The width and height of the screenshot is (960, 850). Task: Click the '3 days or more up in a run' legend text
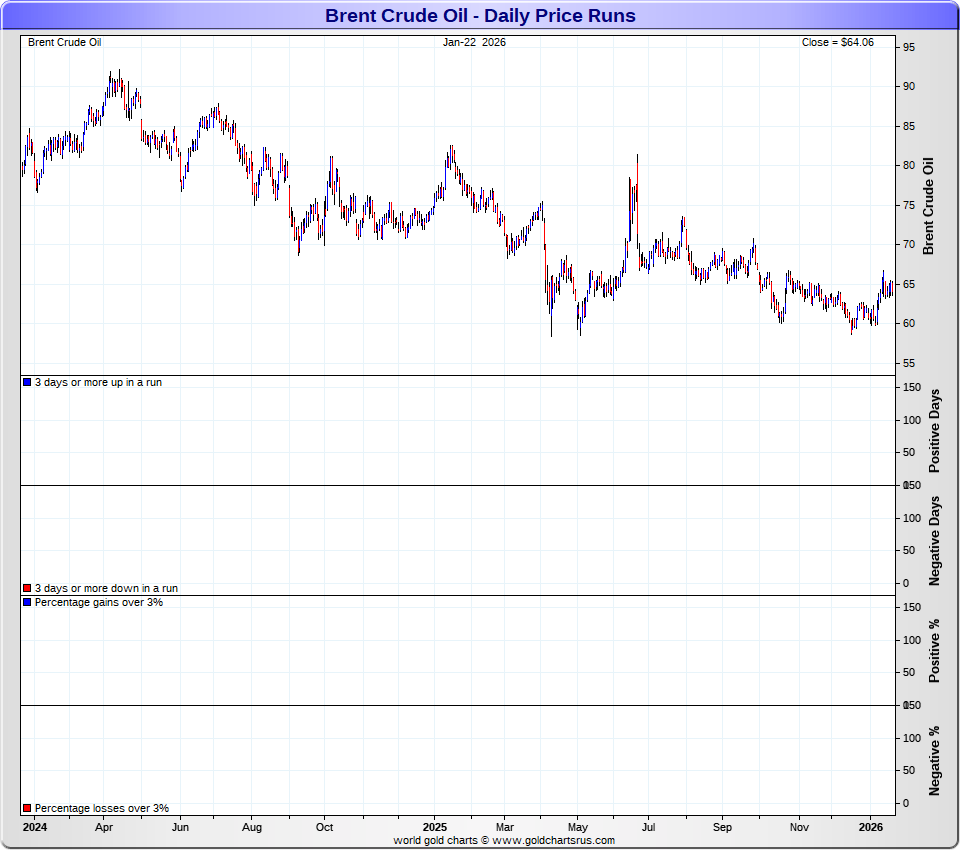pyautogui.click(x=98, y=383)
